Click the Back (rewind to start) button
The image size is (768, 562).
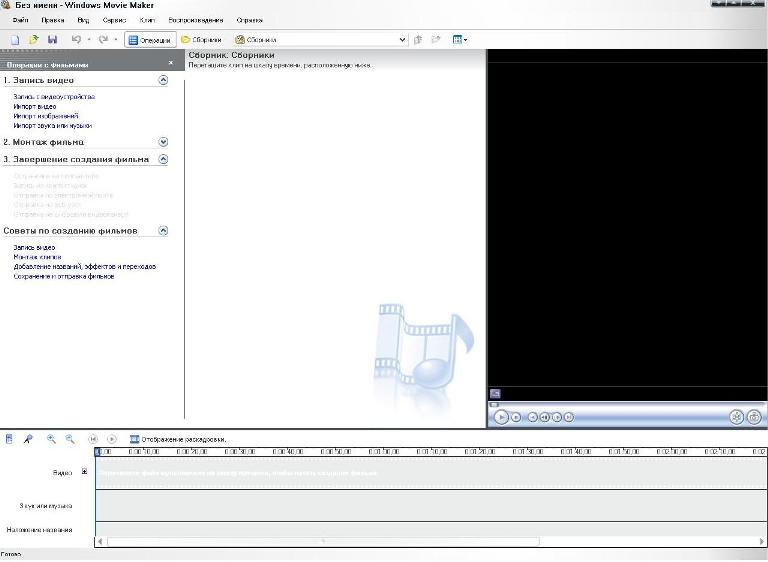click(532, 417)
